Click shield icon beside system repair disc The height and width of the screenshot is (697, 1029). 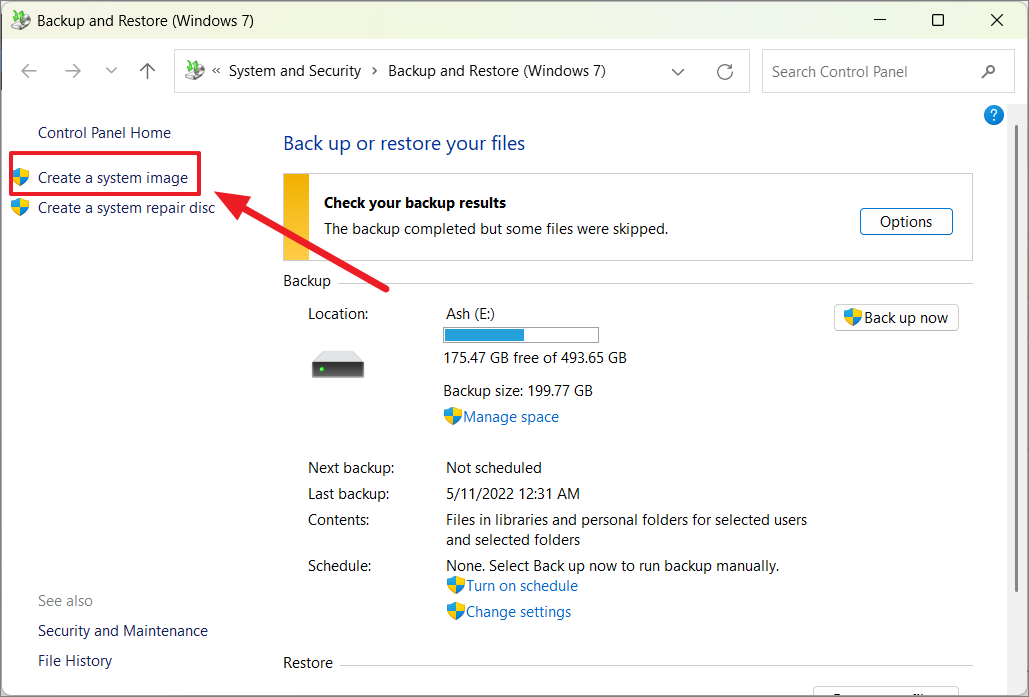coord(20,207)
